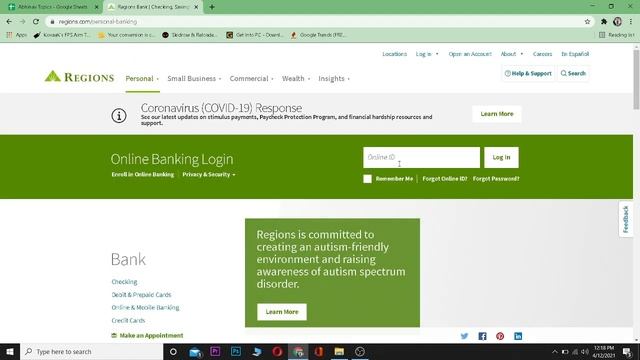Click the browser forward arrow
Screen dimensions: 640x360
pos(22,22)
